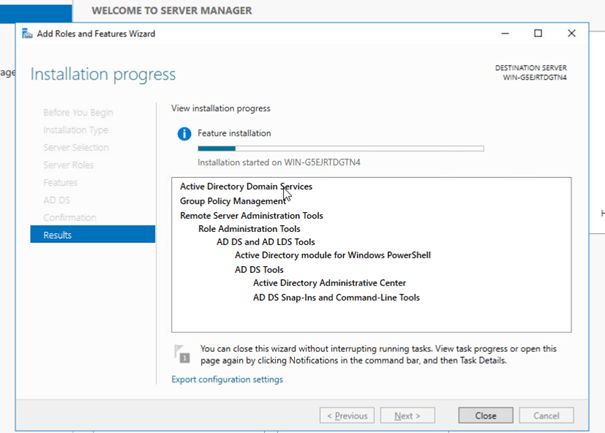605x433 pixels.
Task: Click the Next button
Action: tap(407, 415)
